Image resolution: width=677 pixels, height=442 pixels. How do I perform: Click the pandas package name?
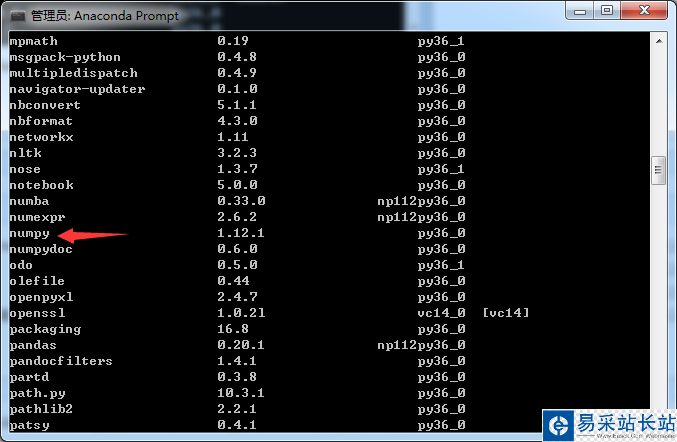33,345
